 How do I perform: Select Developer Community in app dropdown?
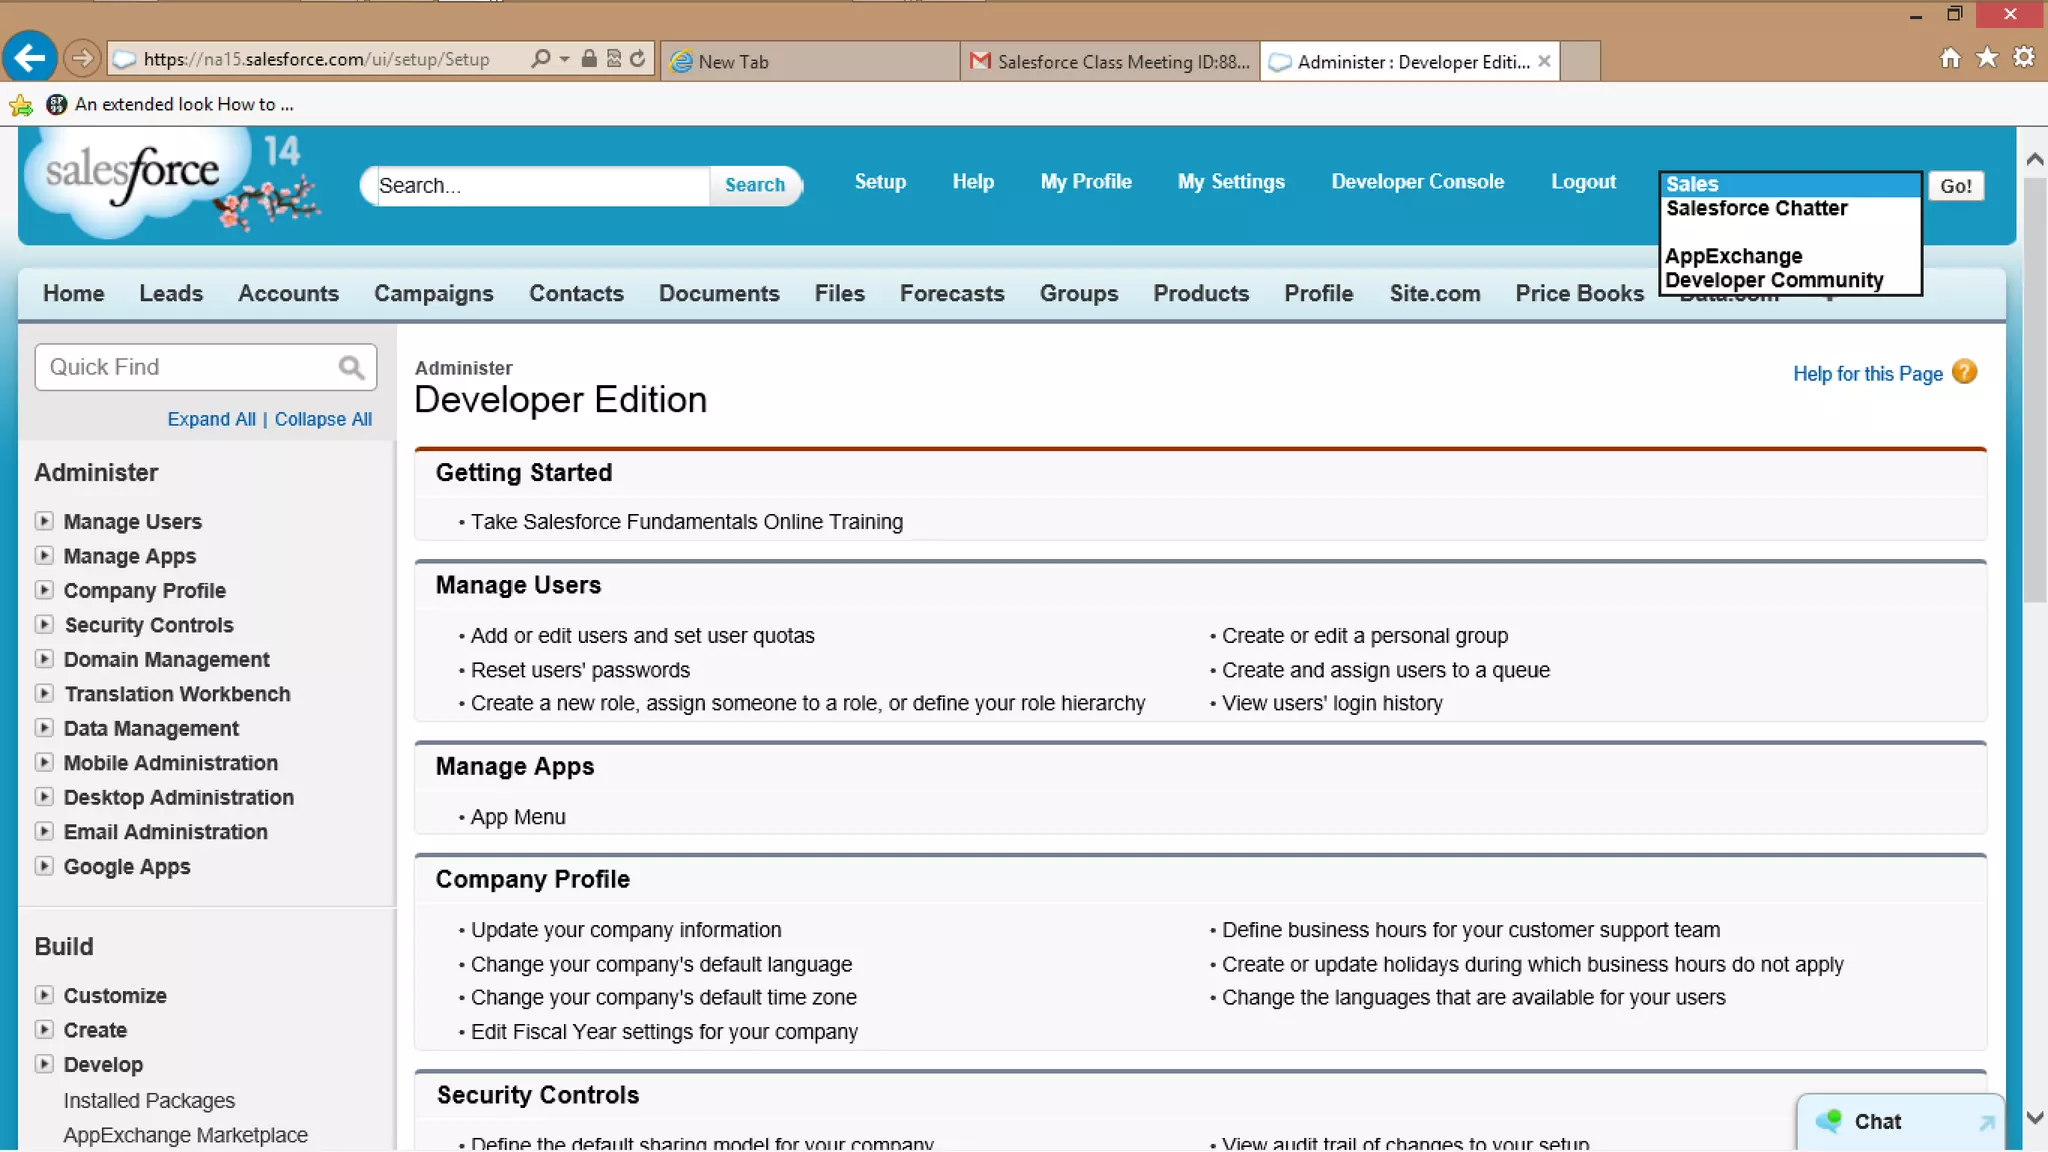[x=1790, y=280]
